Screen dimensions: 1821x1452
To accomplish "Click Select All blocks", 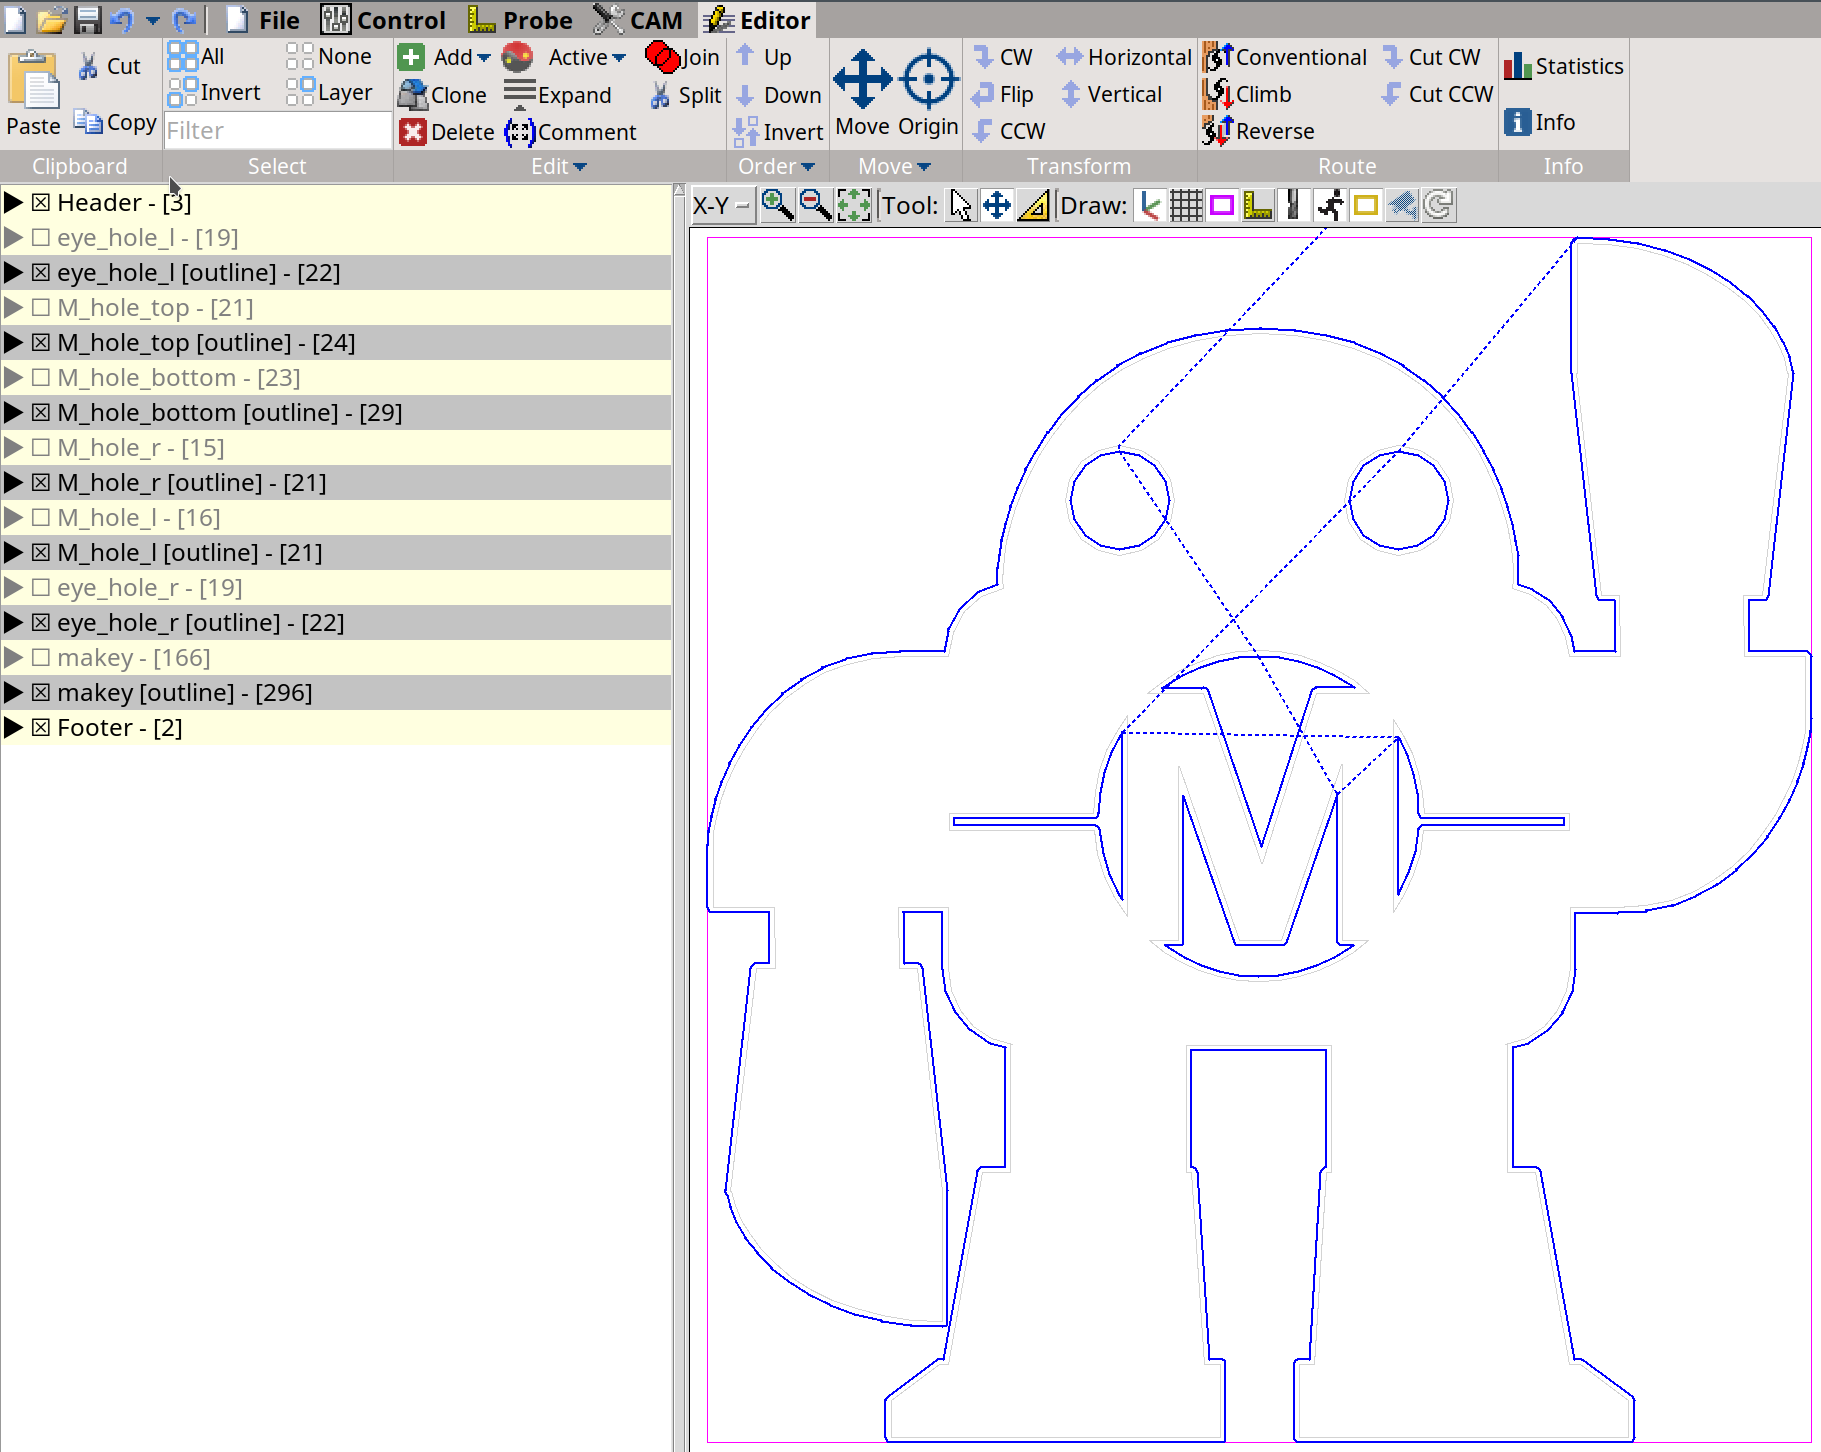I will 197,56.
